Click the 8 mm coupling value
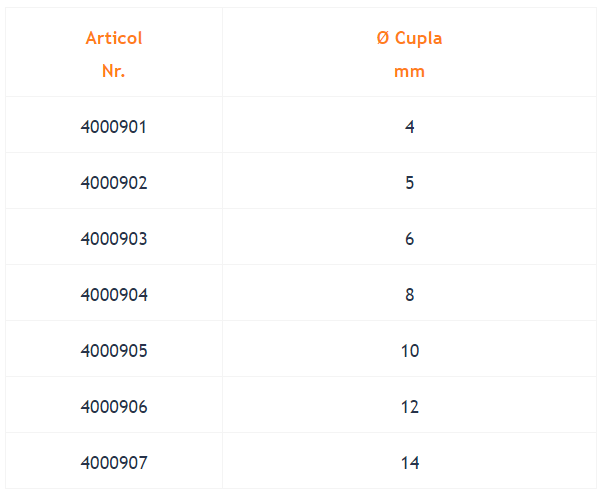 coord(410,295)
